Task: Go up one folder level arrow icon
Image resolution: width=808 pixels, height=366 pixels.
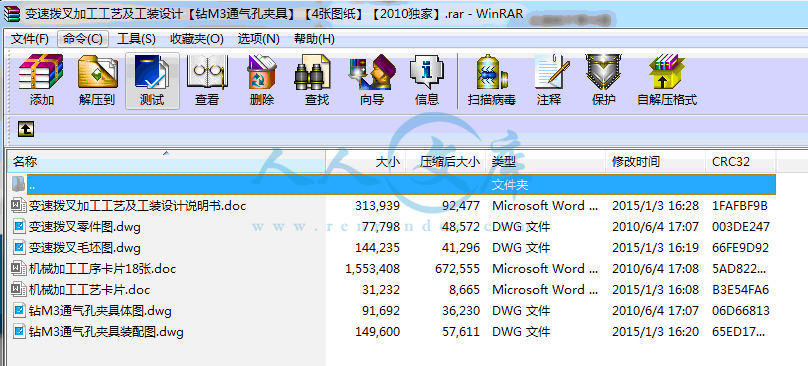Action: point(26,129)
